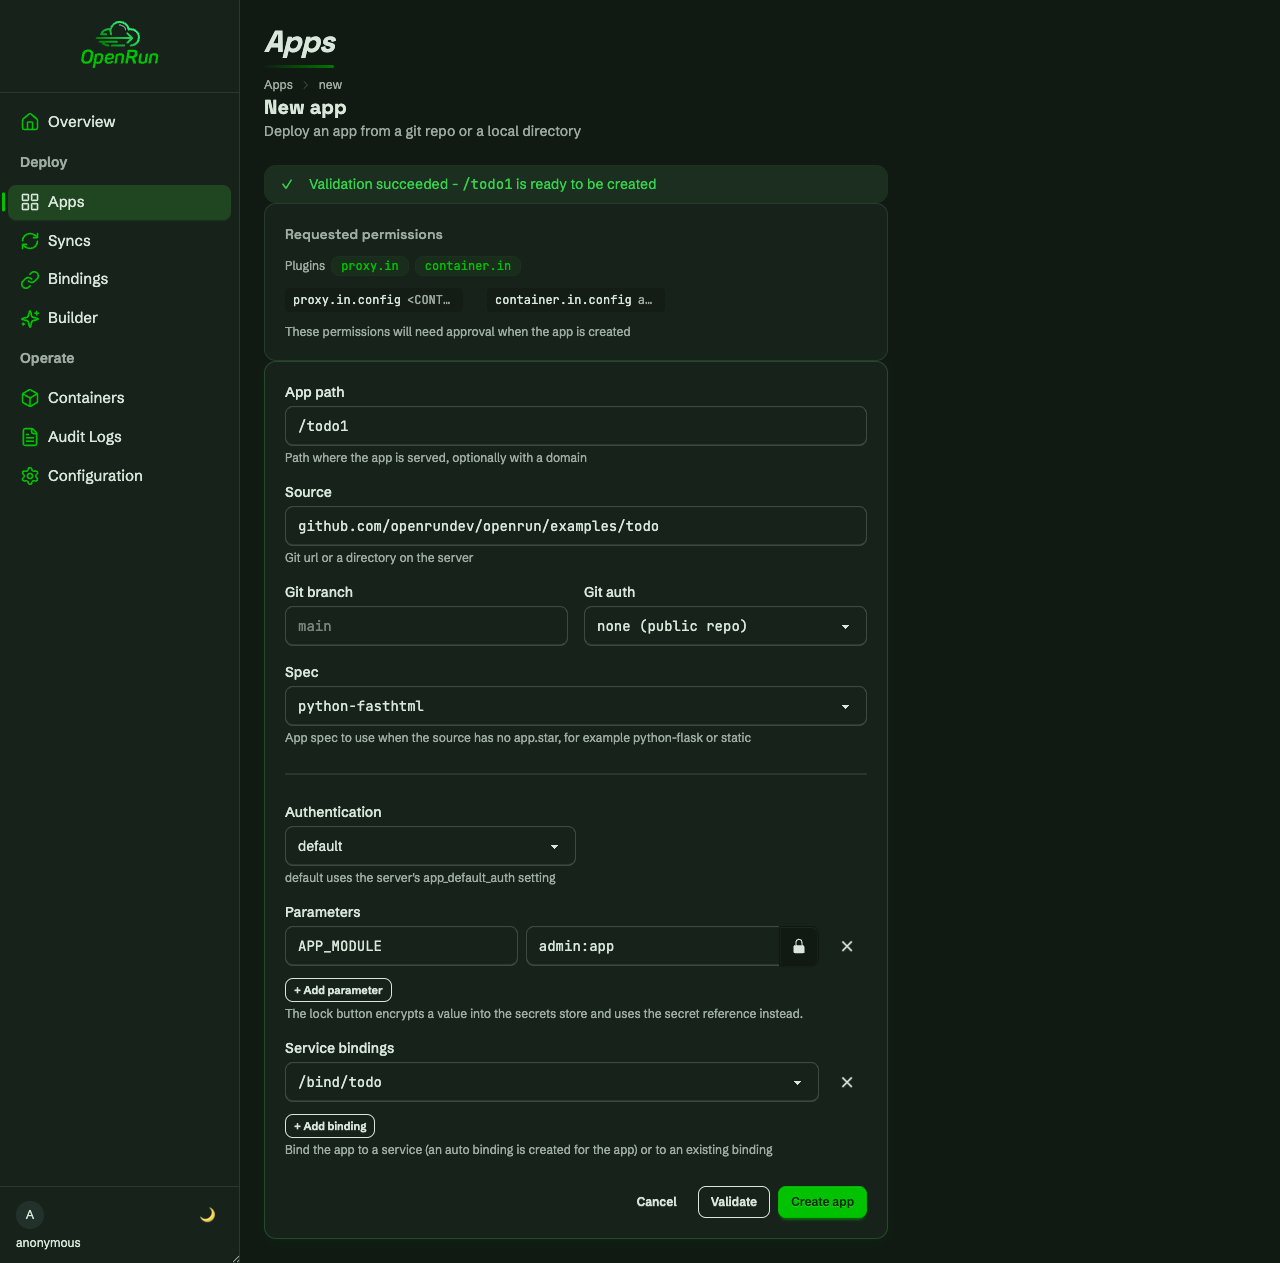Click the Builder sparkle icon
The image size is (1280, 1263).
pyautogui.click(x=30, y=318)
